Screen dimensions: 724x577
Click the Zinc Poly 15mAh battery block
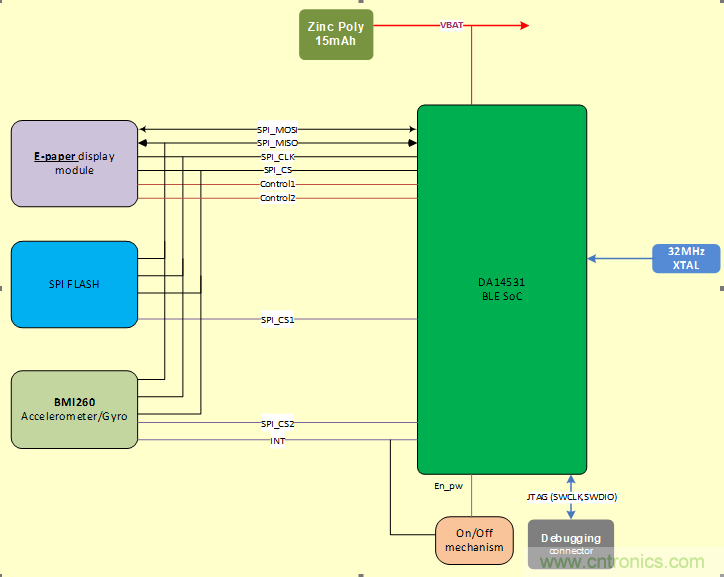pyautogui.click(x=336, y=34)
